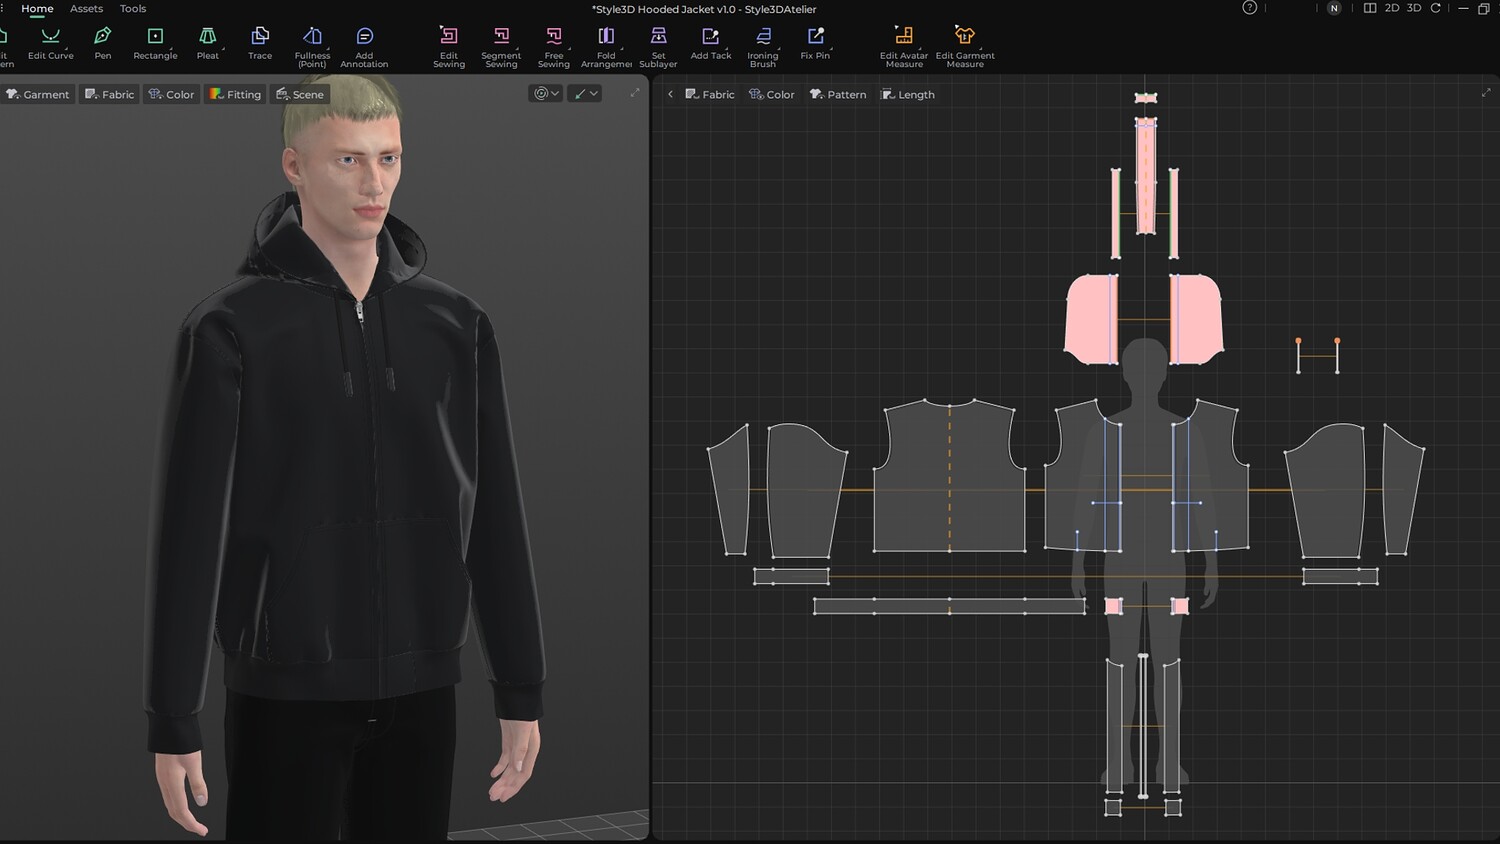Screen dimensions: 1500x844
Task: Select the pink left hood pattern piece
Action: tap(1090, 318)
